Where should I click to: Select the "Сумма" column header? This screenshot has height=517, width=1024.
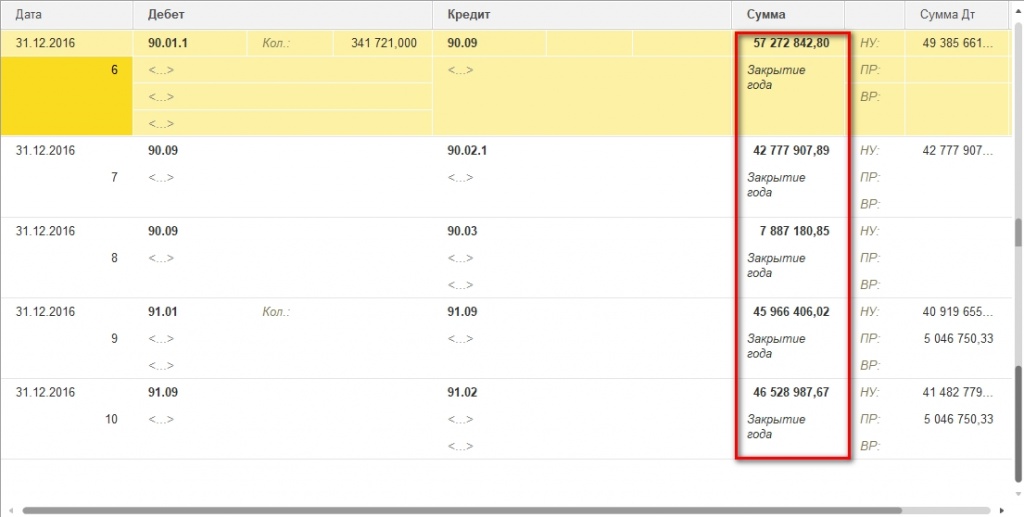click(x=766, y=16)
